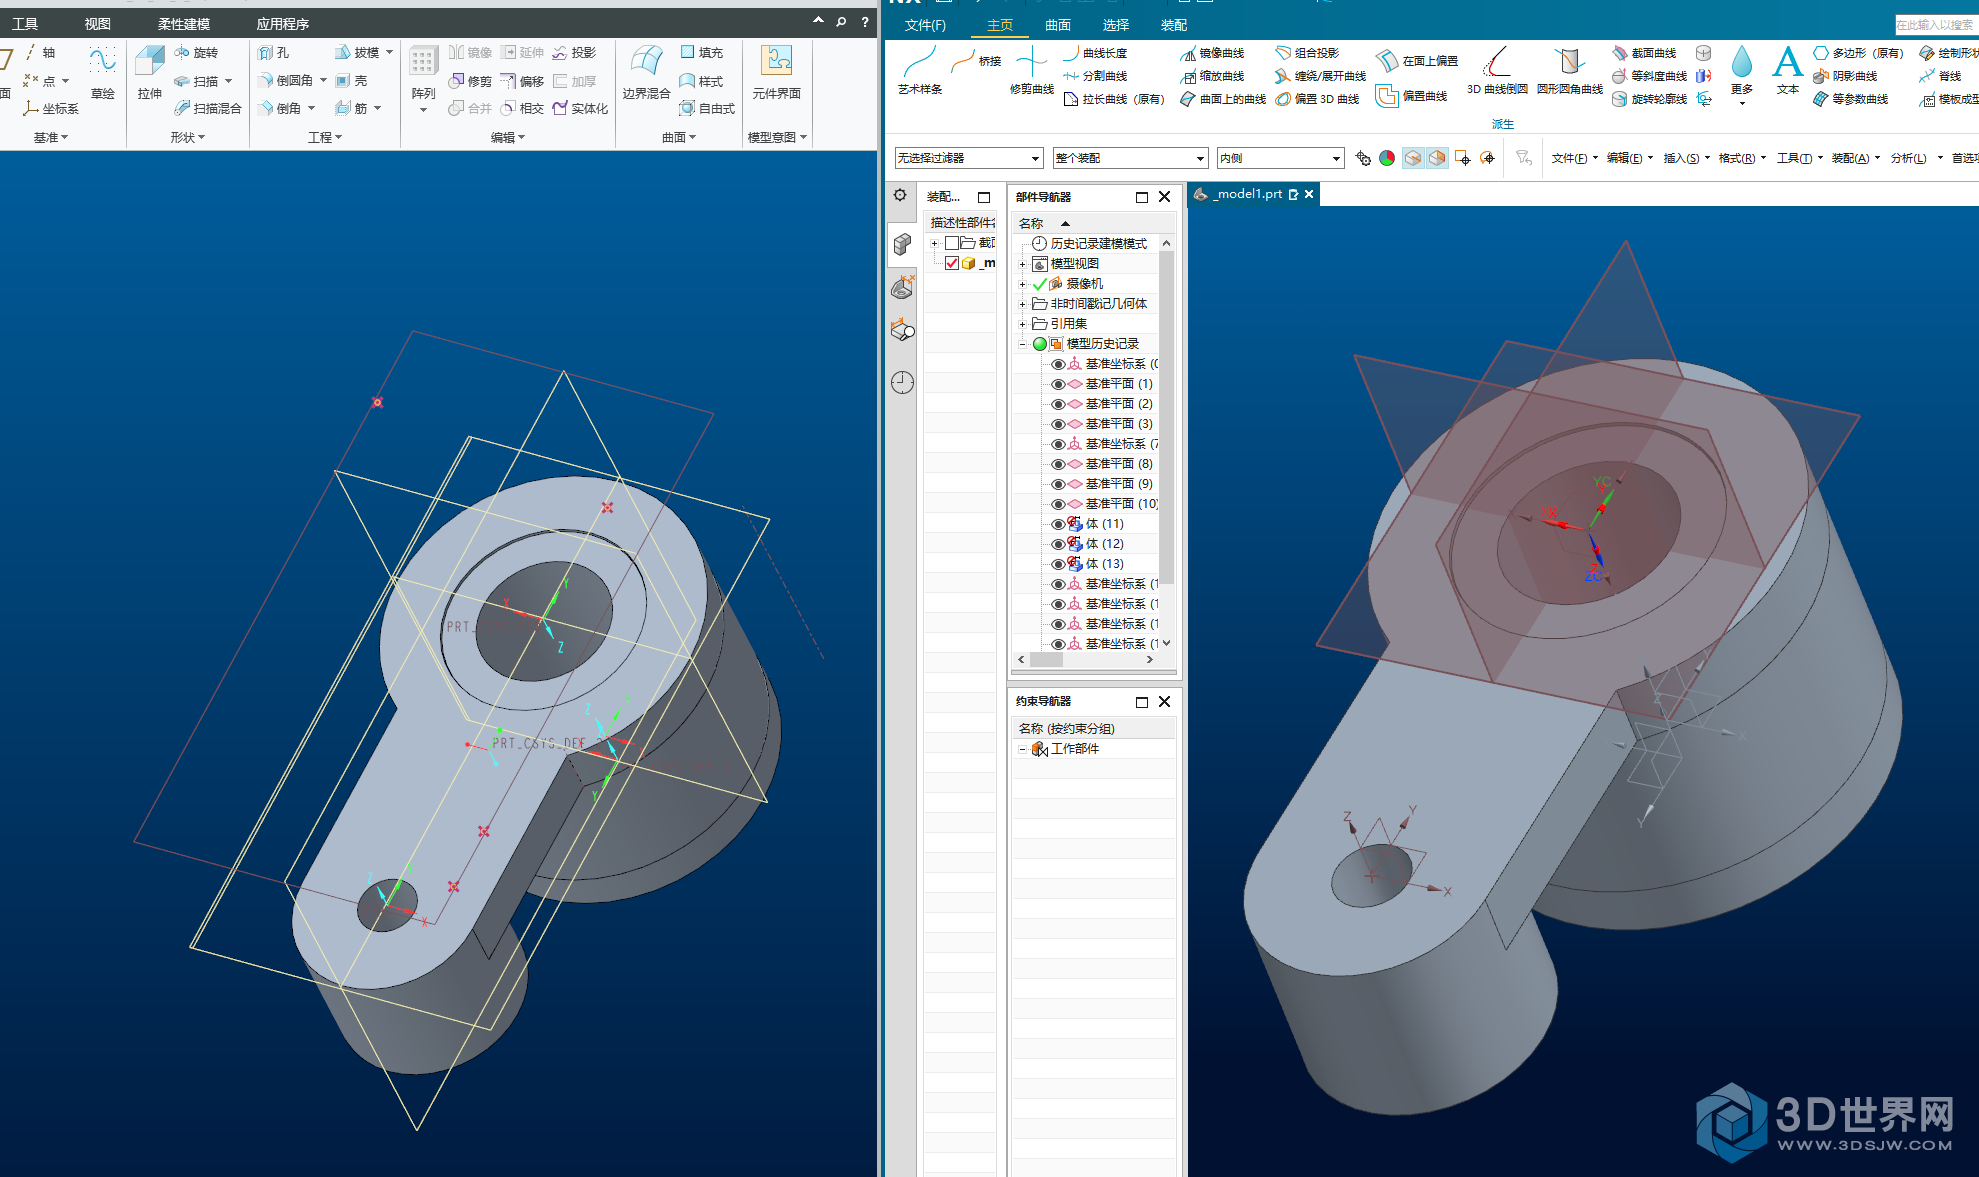Screen dimensions: 1979x1177
Task: Click the 修剪曲线 tool in NX
Action: (x=1031, y=70)
